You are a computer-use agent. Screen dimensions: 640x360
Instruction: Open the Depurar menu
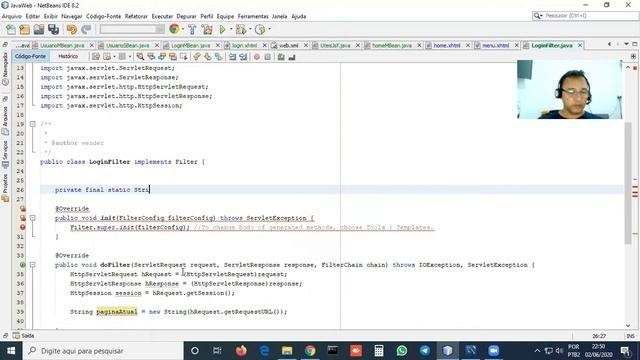pos(186,16)
